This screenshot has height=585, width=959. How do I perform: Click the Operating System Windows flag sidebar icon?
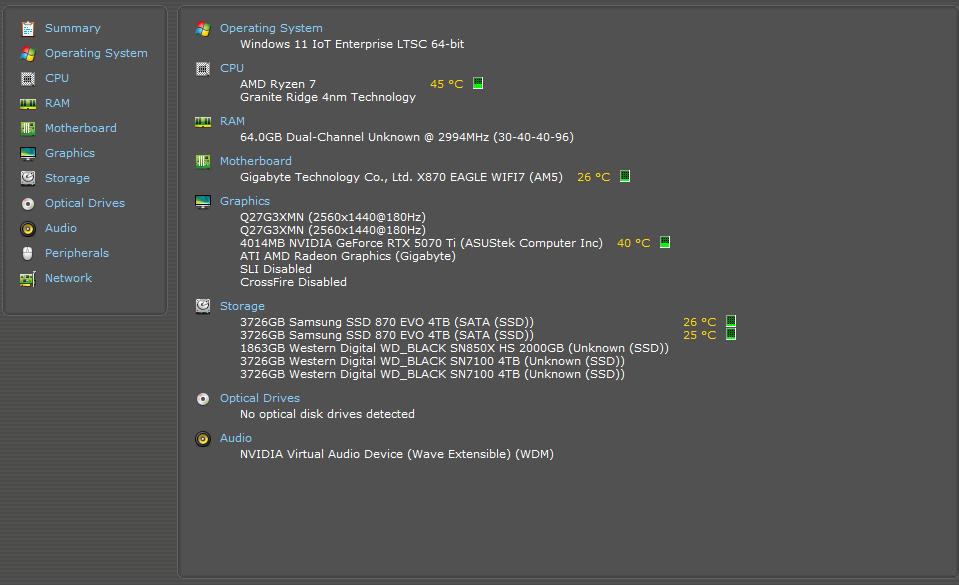click(28, 54)
